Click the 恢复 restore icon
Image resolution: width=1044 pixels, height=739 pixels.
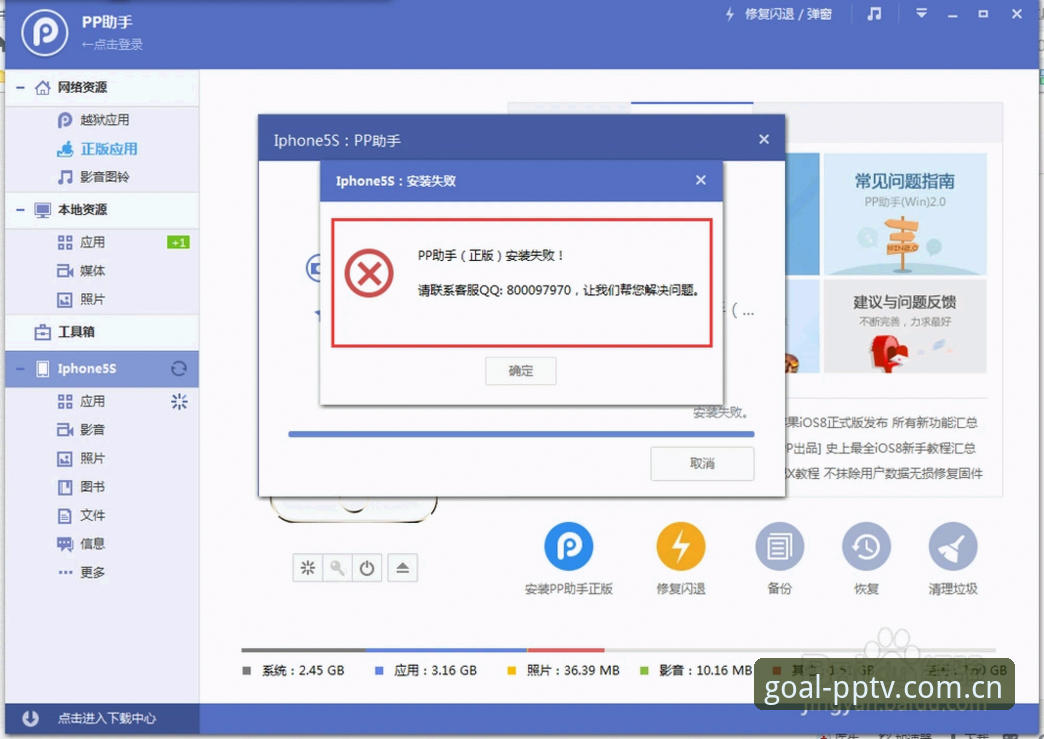click(x=866, y=547)
